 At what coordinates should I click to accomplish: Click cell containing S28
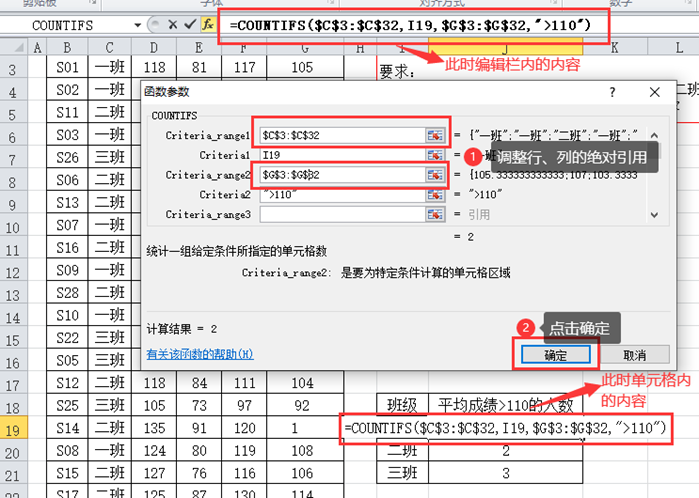[67, 292]
